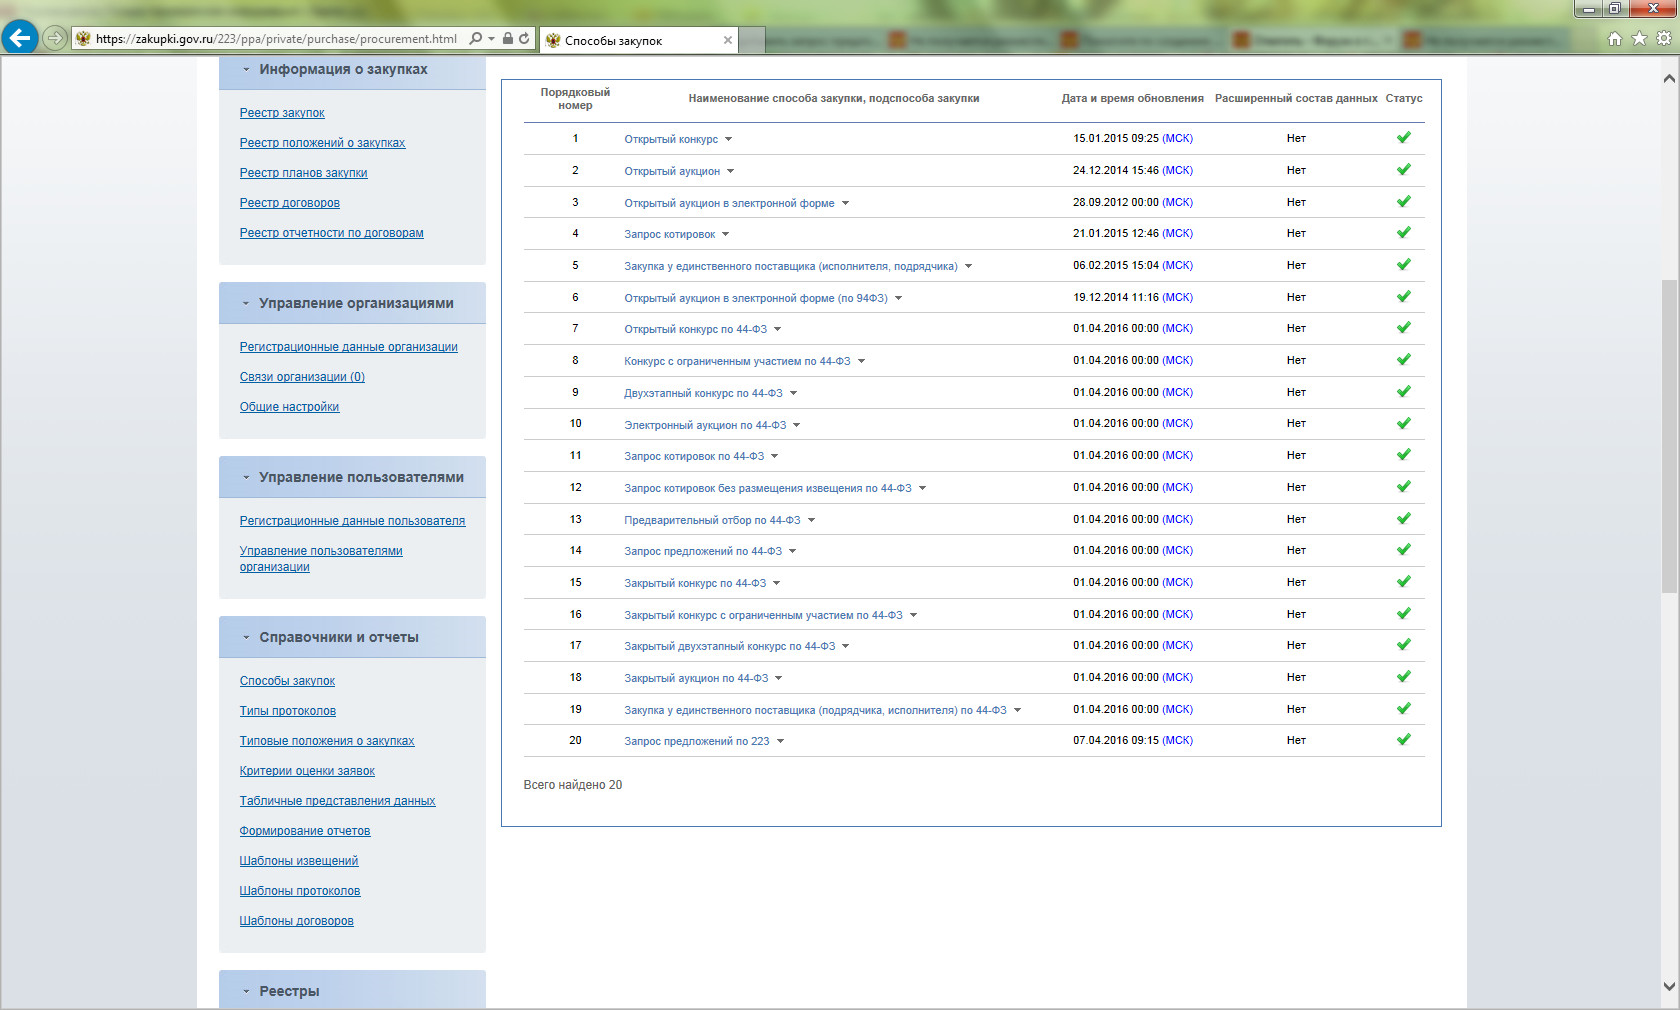
Task: Open dropdown arrow beside Запрос котировок
Action: pos(726,235)
